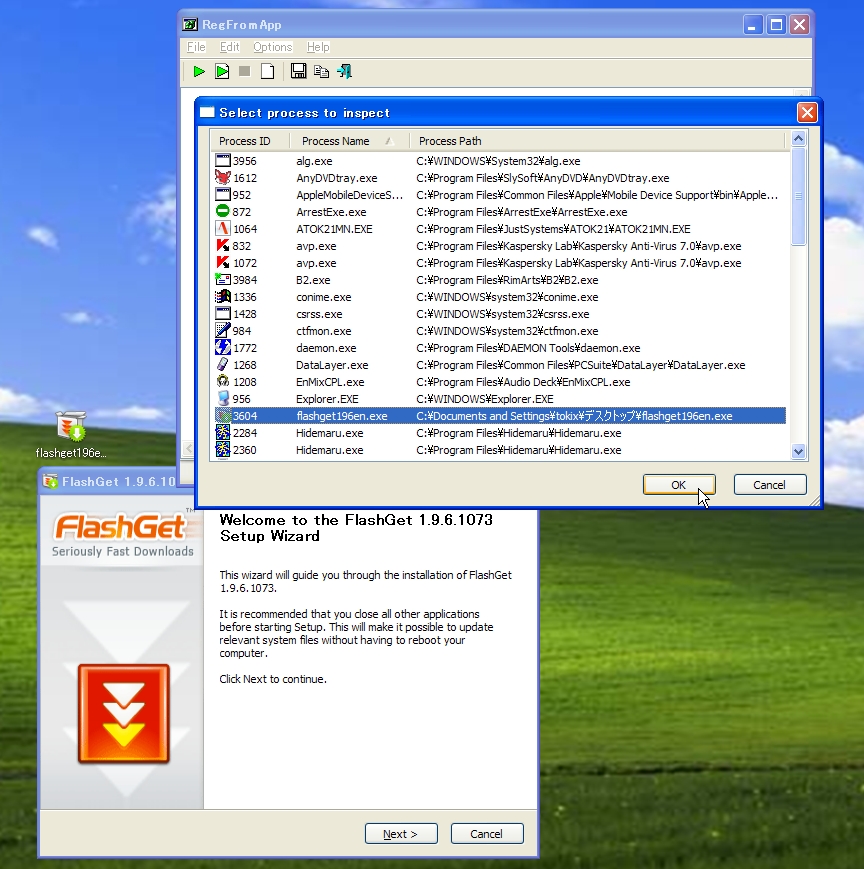Select the Kaspersky icon for avp.exe 832

[x=223, y=246]
